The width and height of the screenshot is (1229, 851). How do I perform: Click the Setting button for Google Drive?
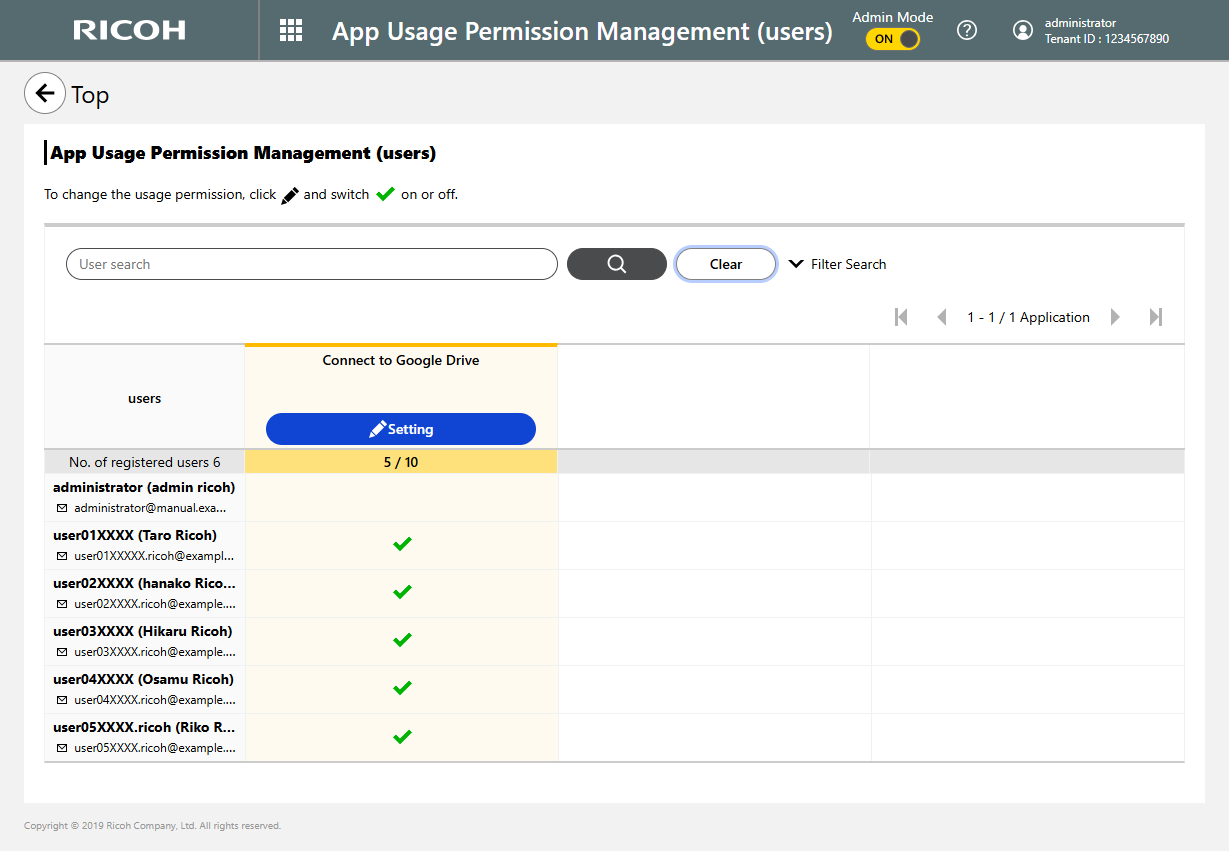tap(400, 429)
